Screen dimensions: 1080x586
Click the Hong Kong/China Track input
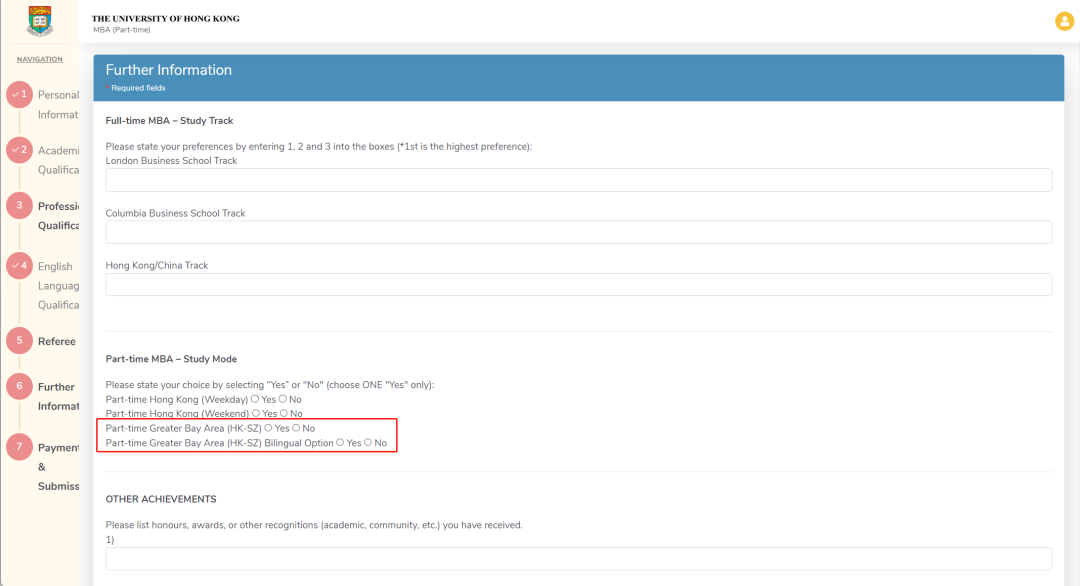(x=579, y=284)
